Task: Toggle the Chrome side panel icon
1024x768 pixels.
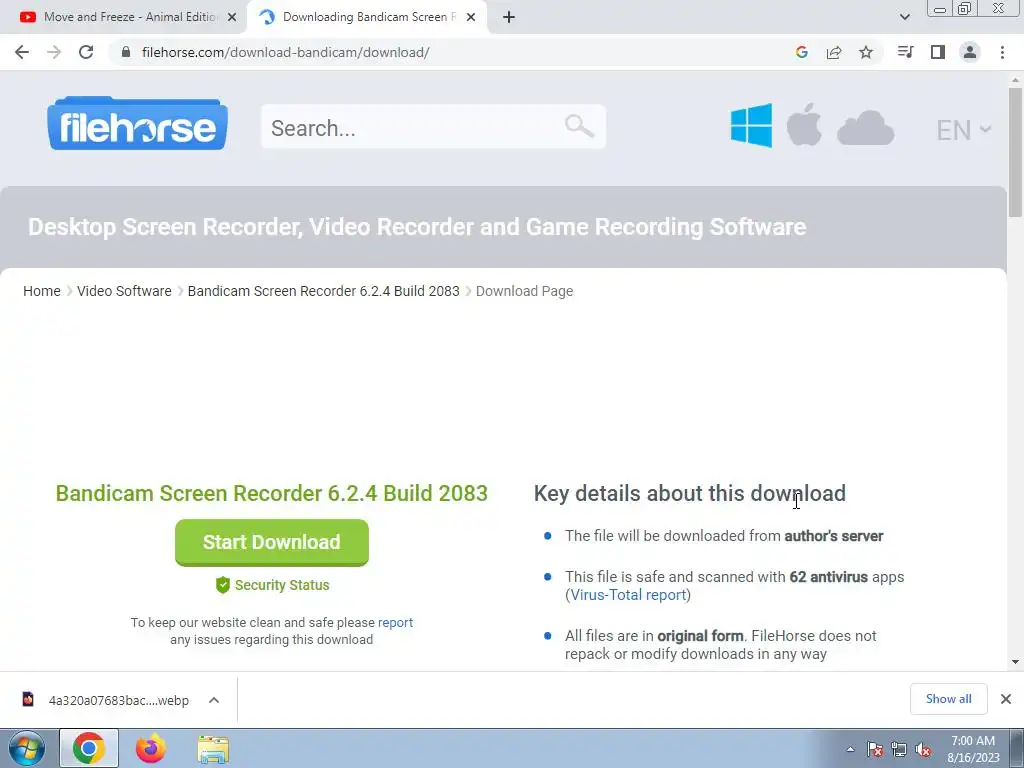Action: pos(938,52)
